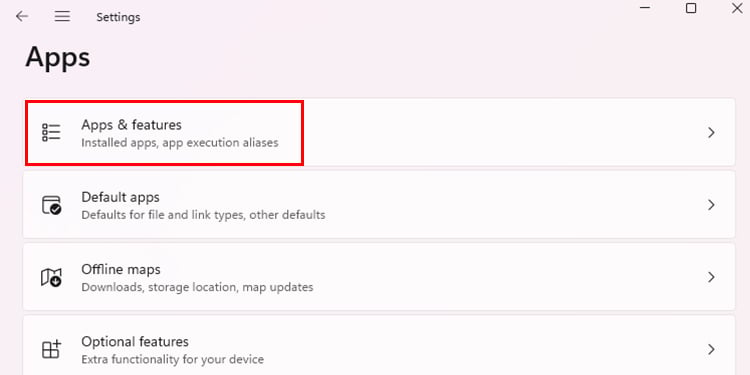Click "Downloads, storage location, map updates" text
Viewport: 750px width, 375px height.
click(x=197, y=287)
